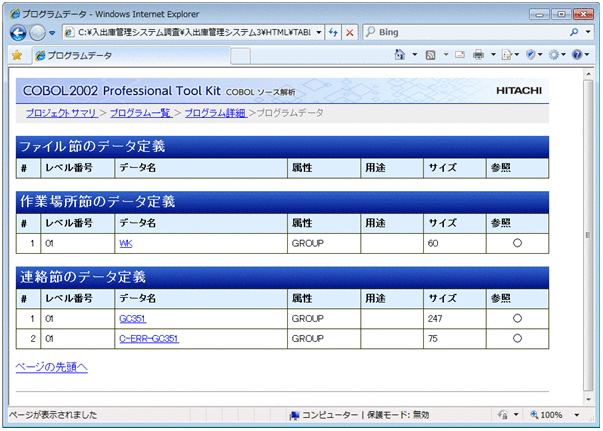This screenshot has height=431, width=603.
Task: Open the GC351 data name link
Action: (133, 319)
